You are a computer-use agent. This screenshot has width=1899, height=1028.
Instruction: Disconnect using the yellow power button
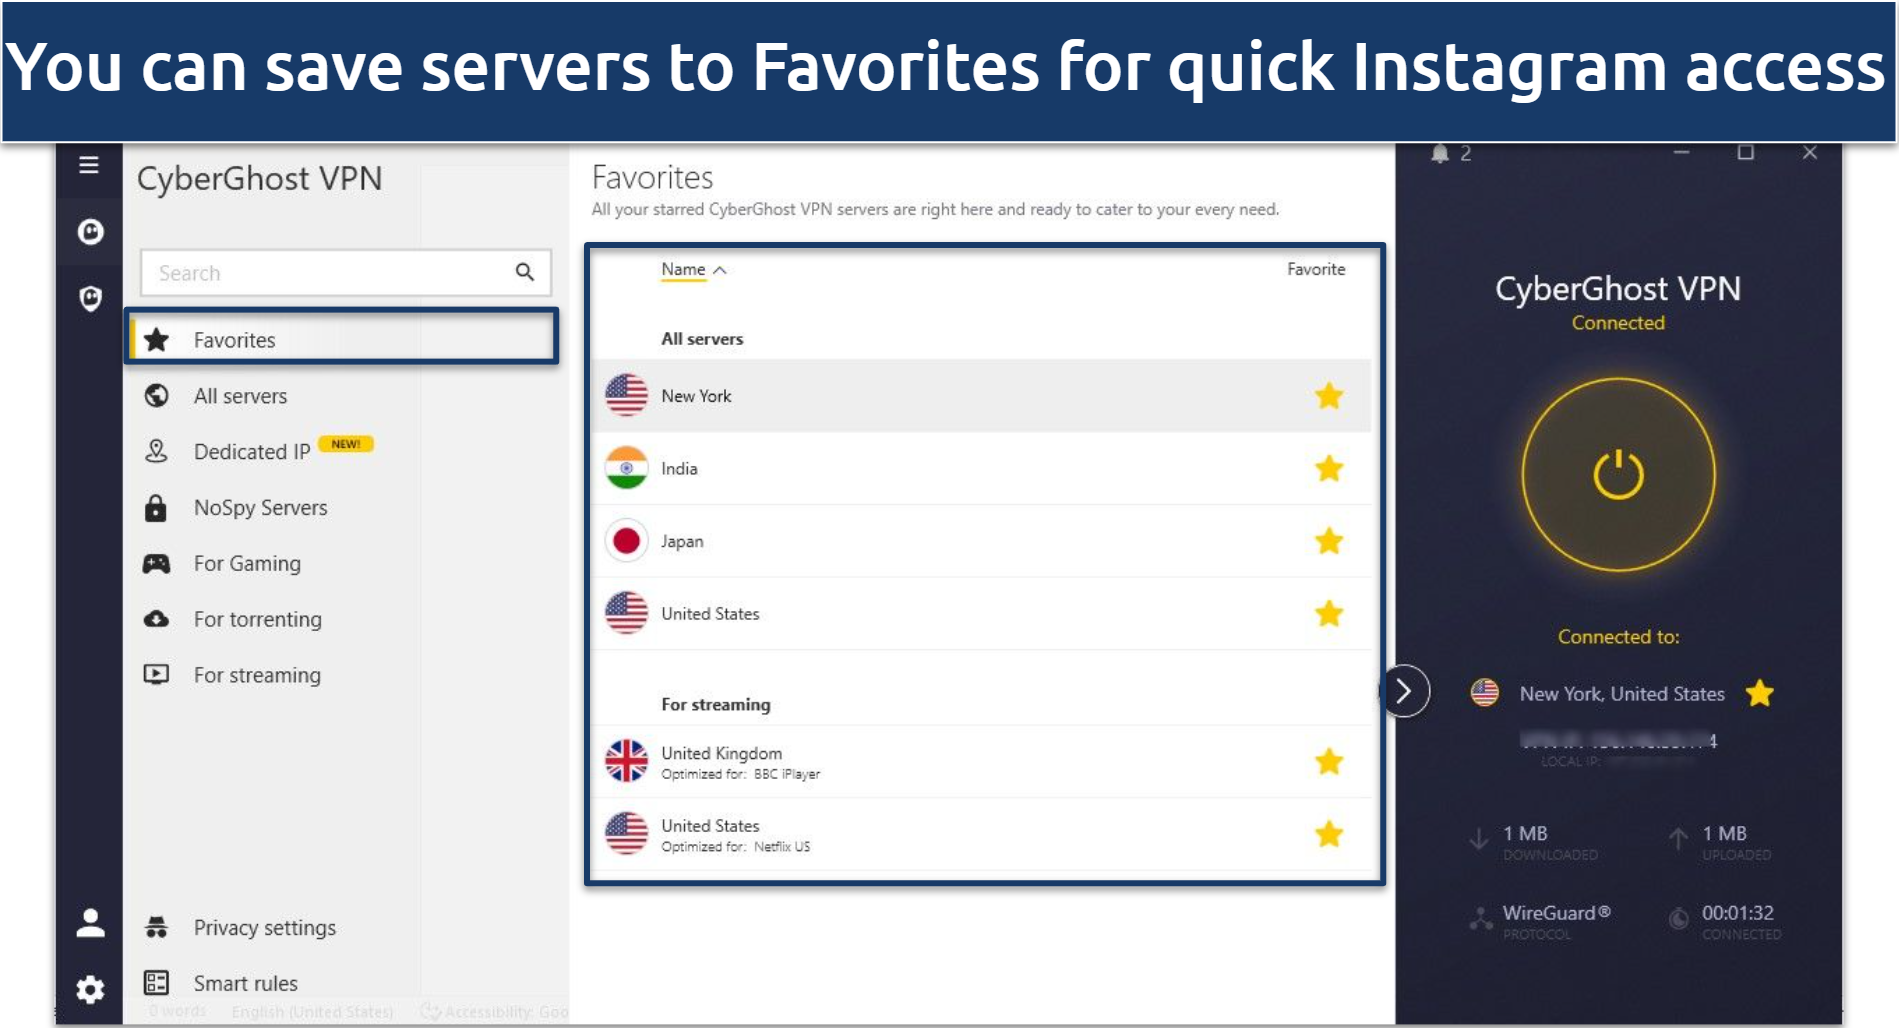[1618, 475]
